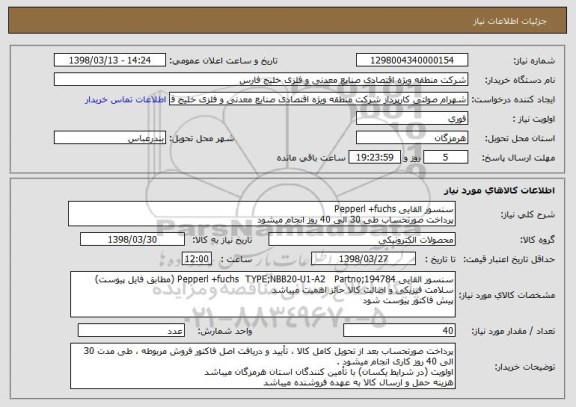Click the delivery province field هرمزگان
The width and height of the screenshot is (576, 407).
[x=412, y=138]
